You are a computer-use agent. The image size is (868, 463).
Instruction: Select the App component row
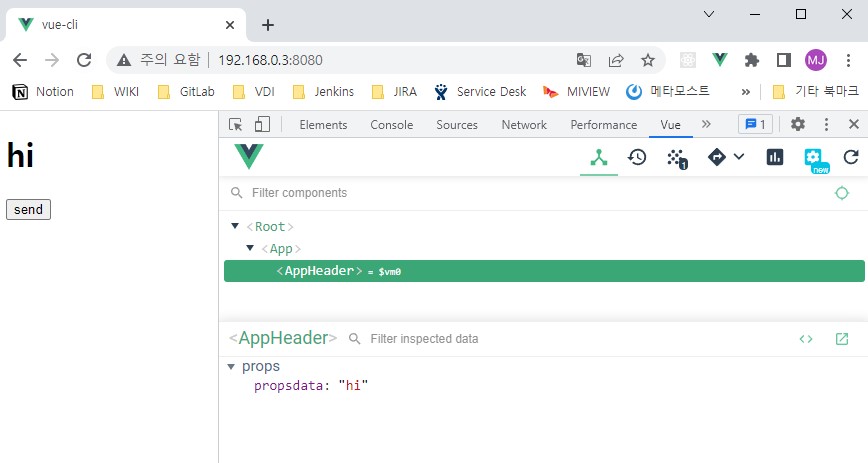544,249
